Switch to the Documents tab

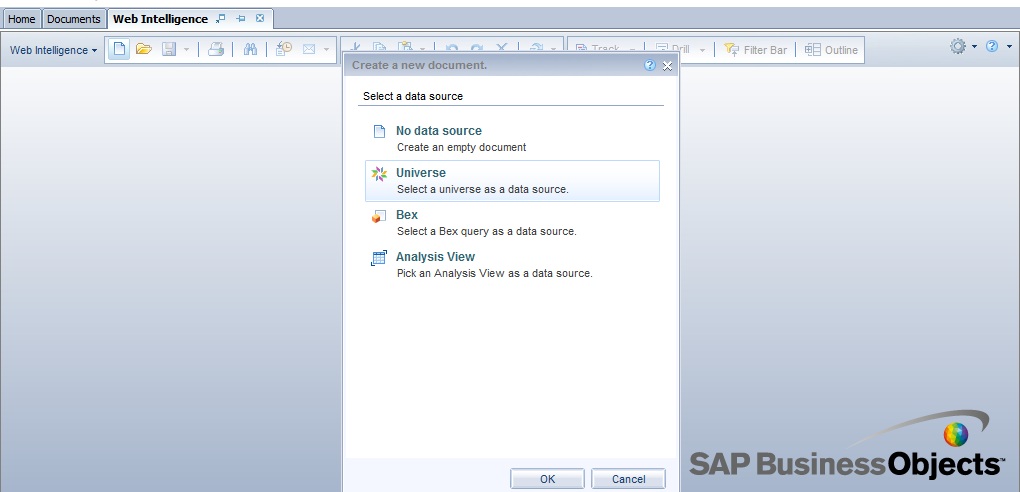tap(74, 19)
